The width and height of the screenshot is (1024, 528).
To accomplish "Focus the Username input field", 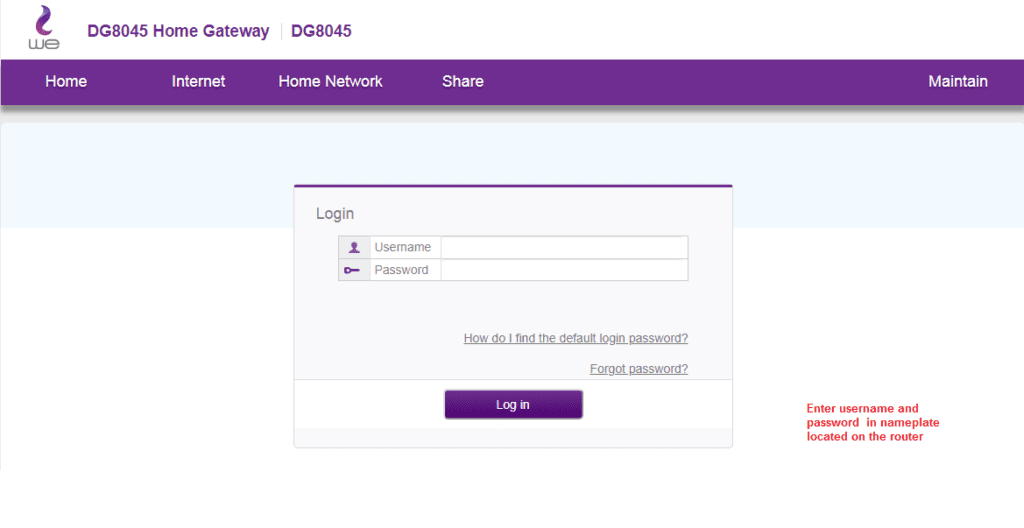I will (x=564, y=247).
